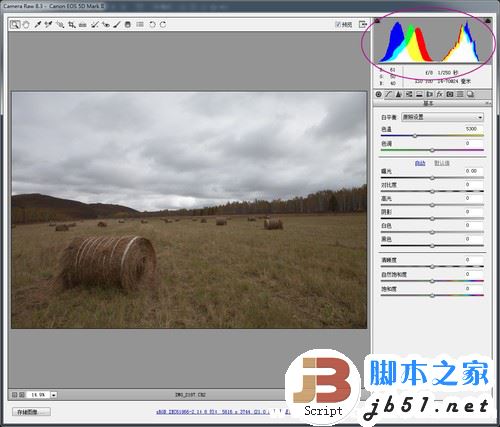The image size is (500, 427).
Task: Click the Contrast (对比度) slider handle
Action: (x=432, y=192)
